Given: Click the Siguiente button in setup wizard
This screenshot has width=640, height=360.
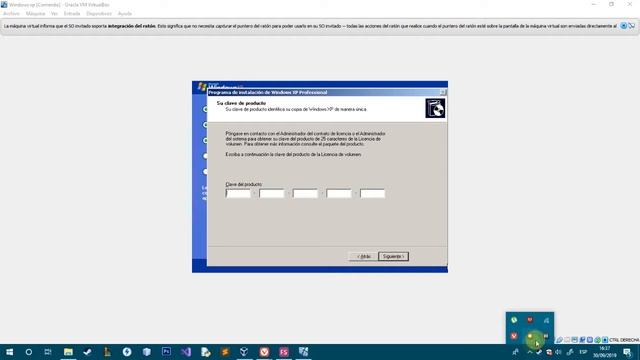Looking at the screenshot, I should [x=393, y=256].
